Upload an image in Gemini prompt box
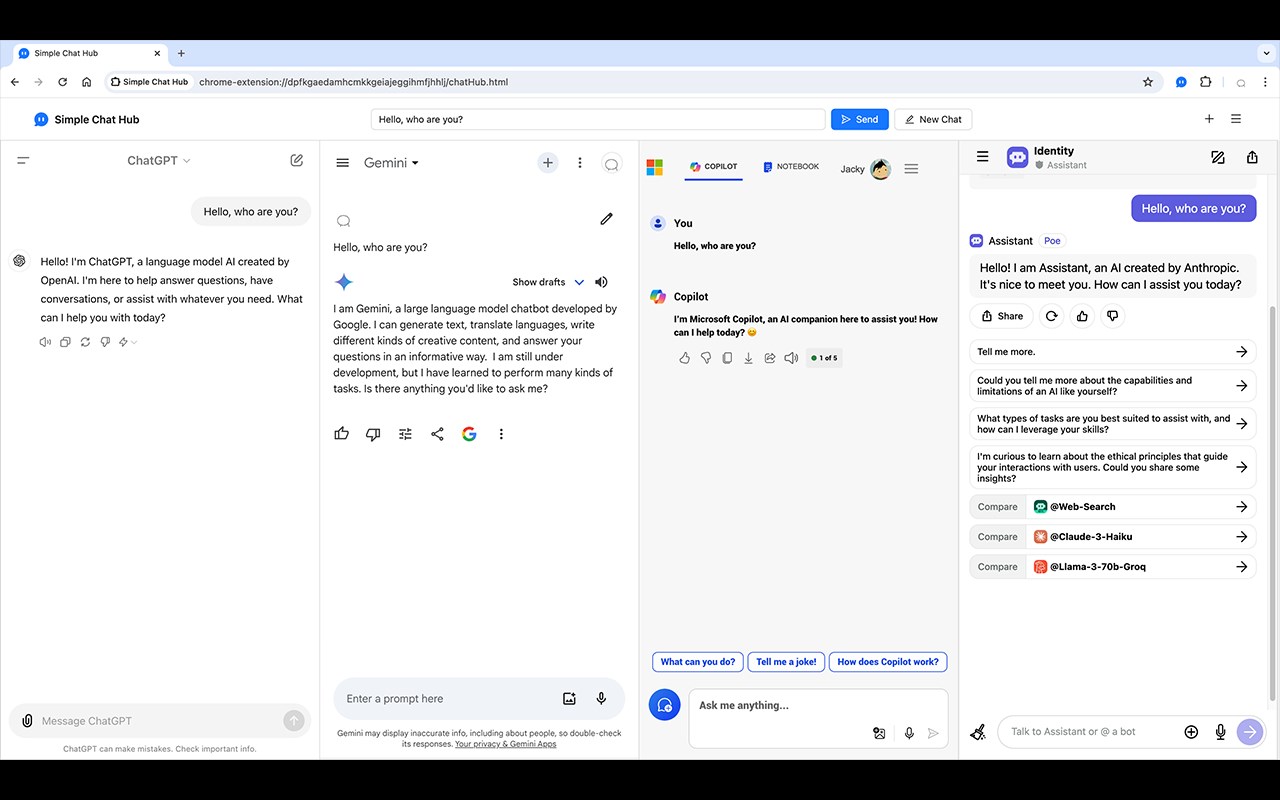This screenshot has width=1280, height=800. click(569, 699)
